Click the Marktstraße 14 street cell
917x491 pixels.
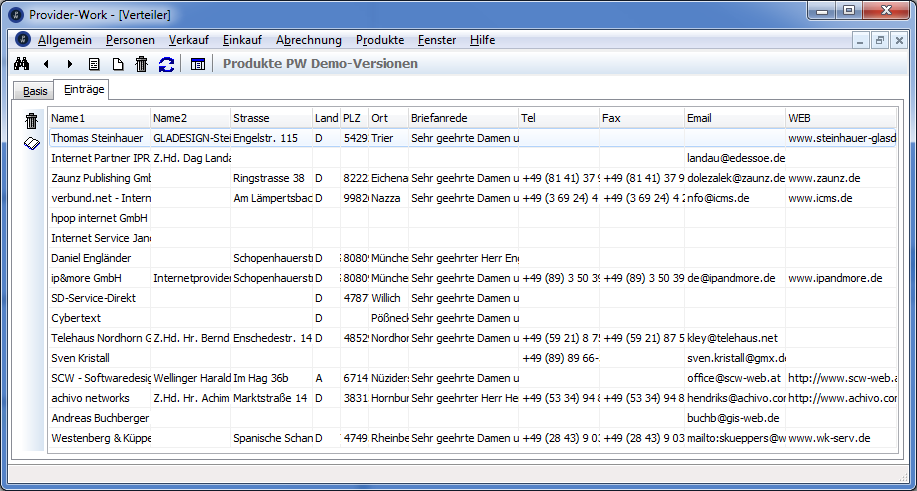271,398
